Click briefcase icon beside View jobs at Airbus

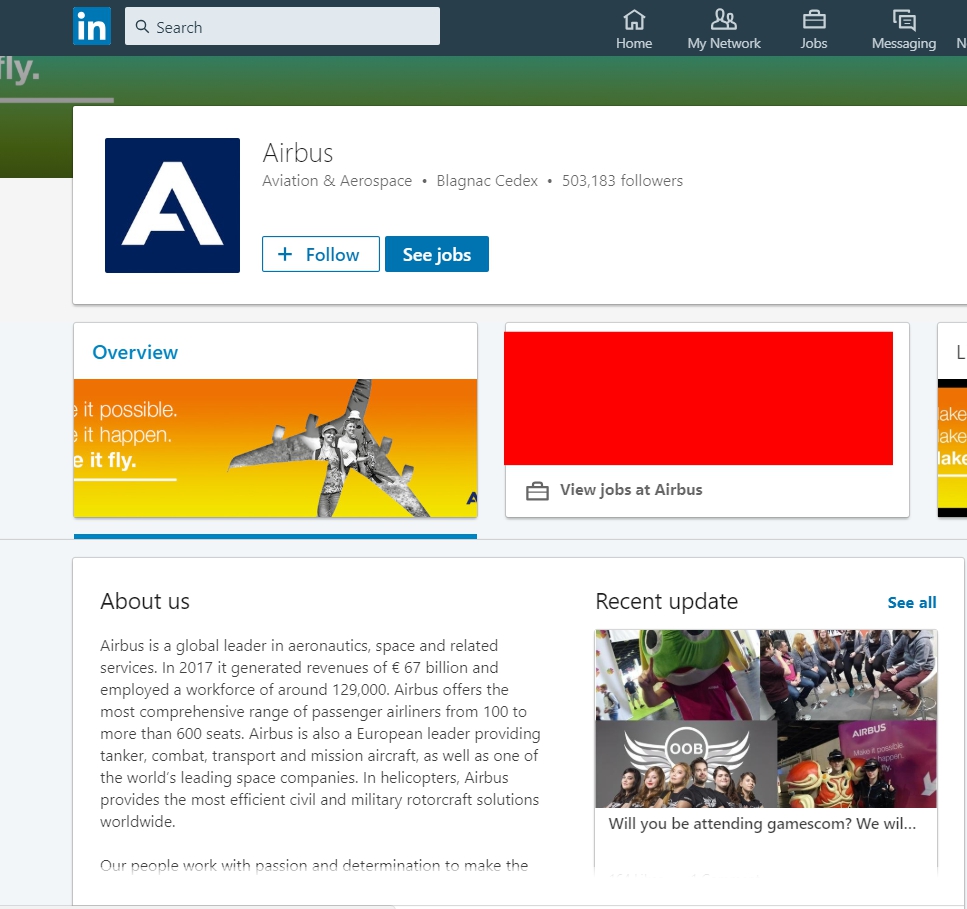point(537,491)
